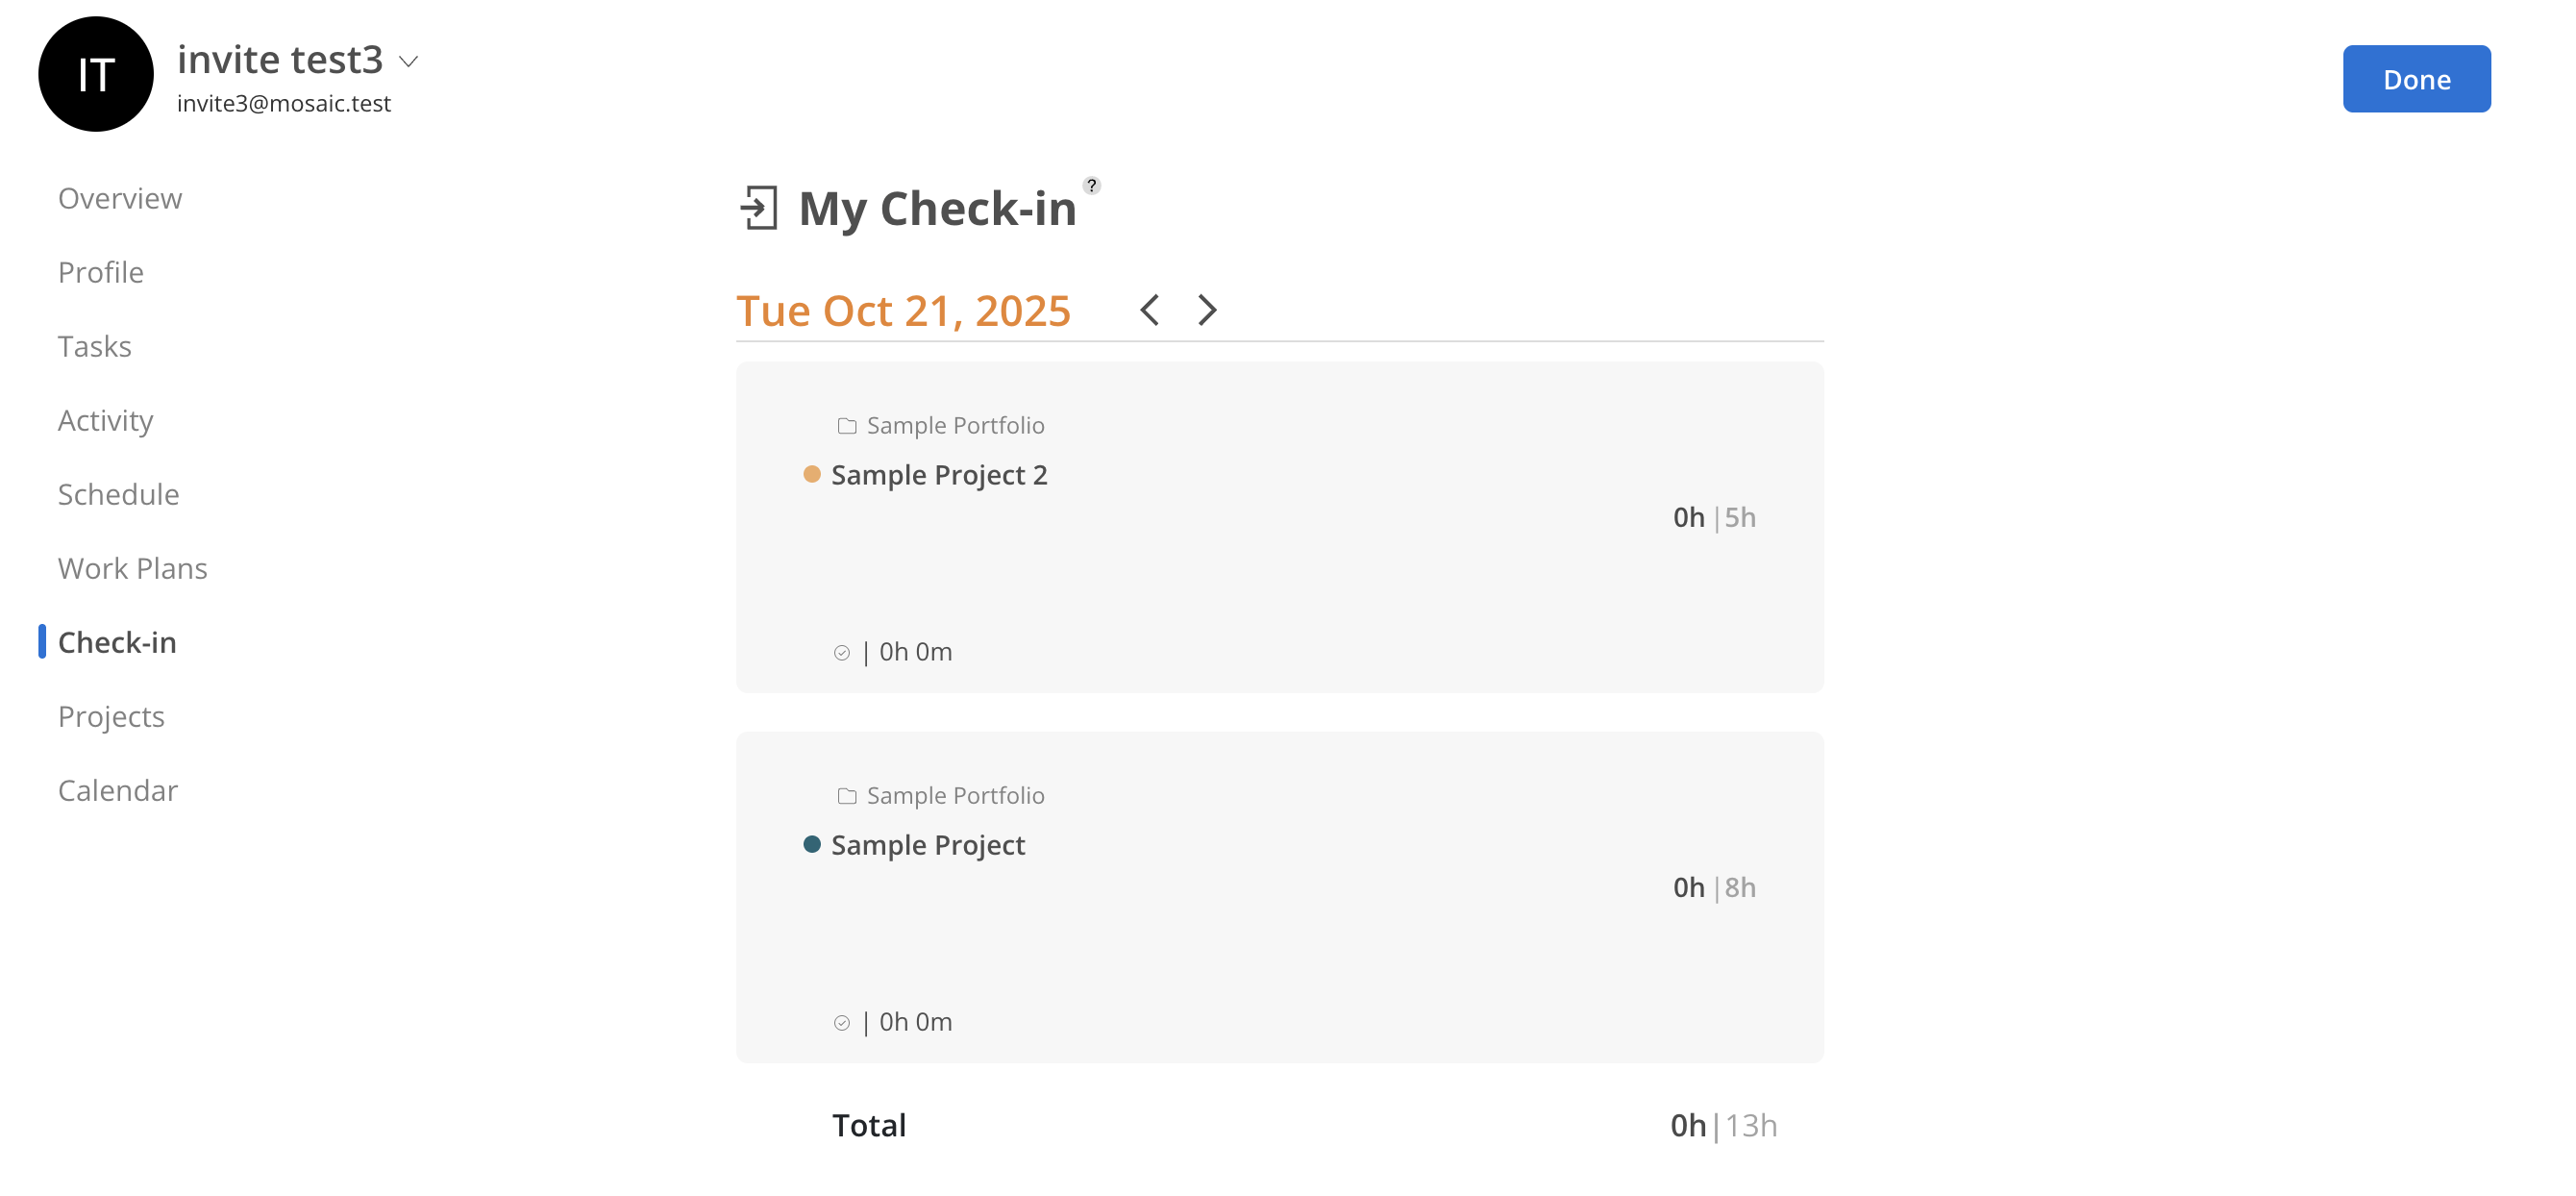Expand the invite test3 user dropdown
The image size is (2576, 1196).
click(408, 62)
